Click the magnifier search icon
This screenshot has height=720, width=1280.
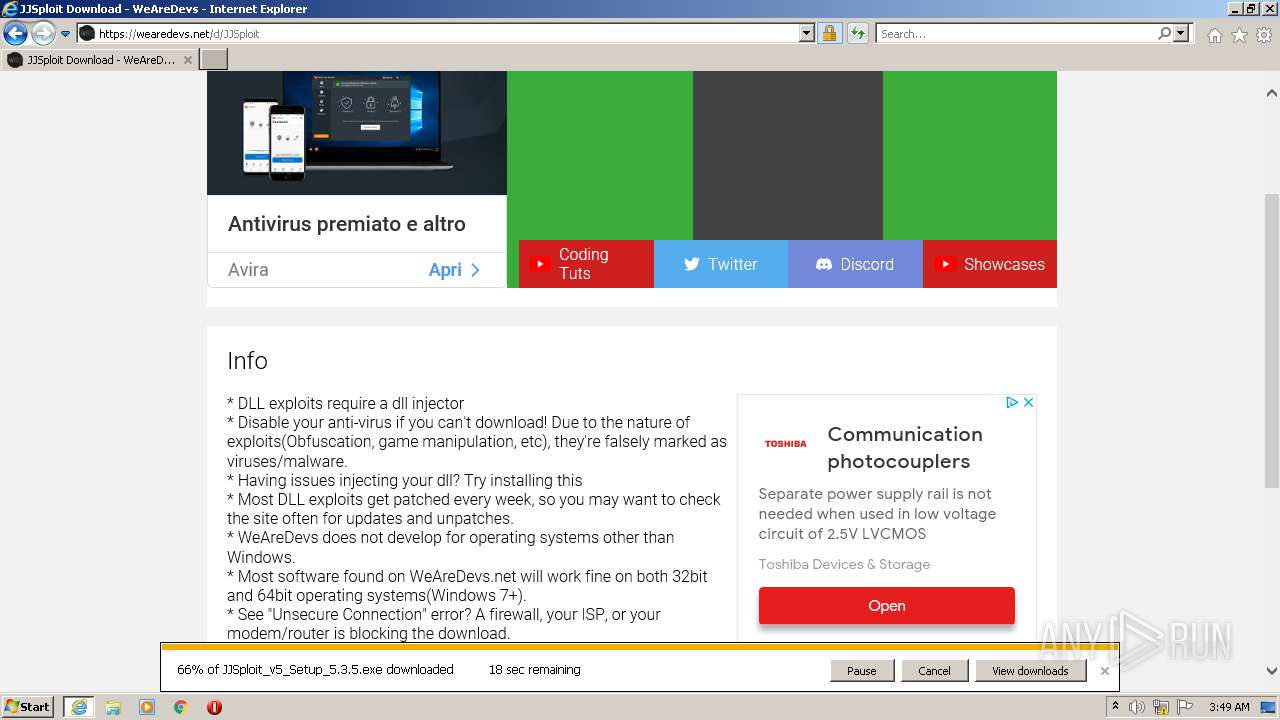(1164, 34)
